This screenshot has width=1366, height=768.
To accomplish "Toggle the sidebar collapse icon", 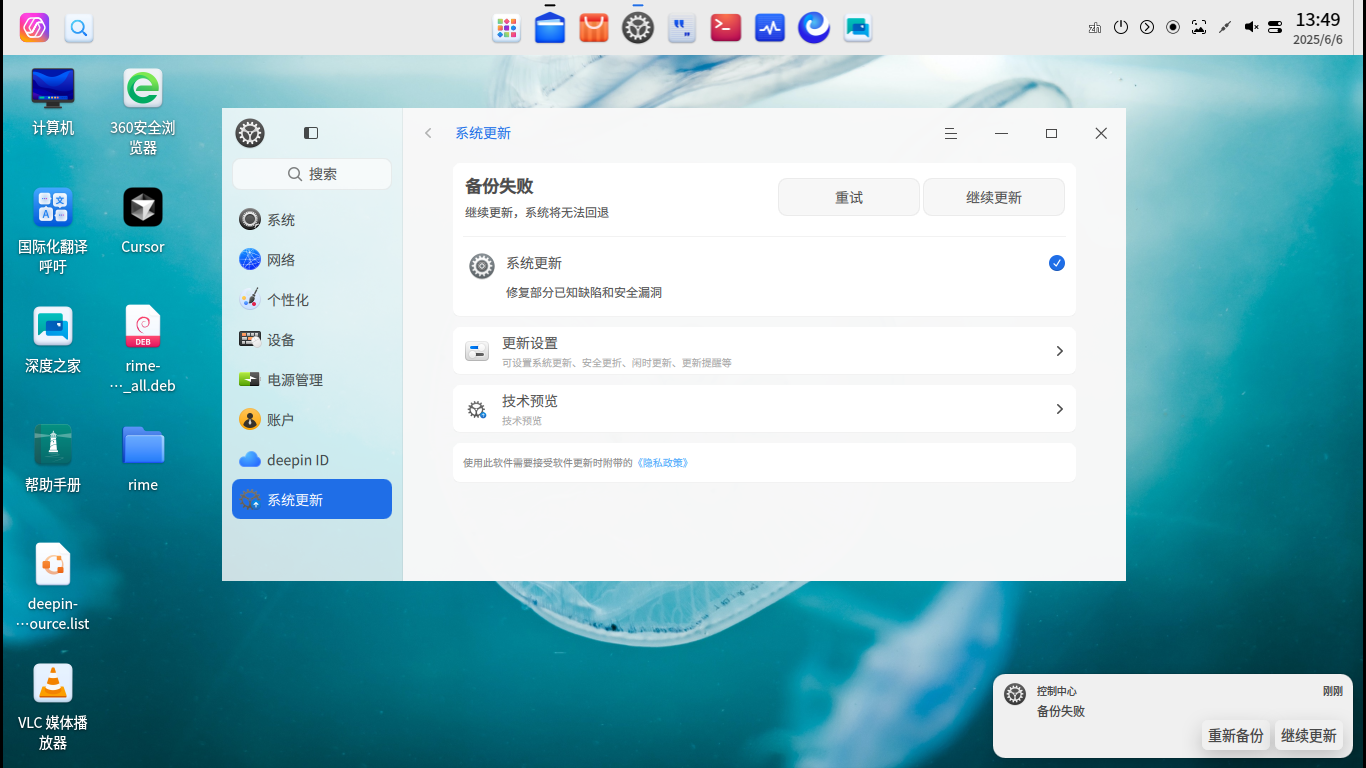I will tap(311, 133).
